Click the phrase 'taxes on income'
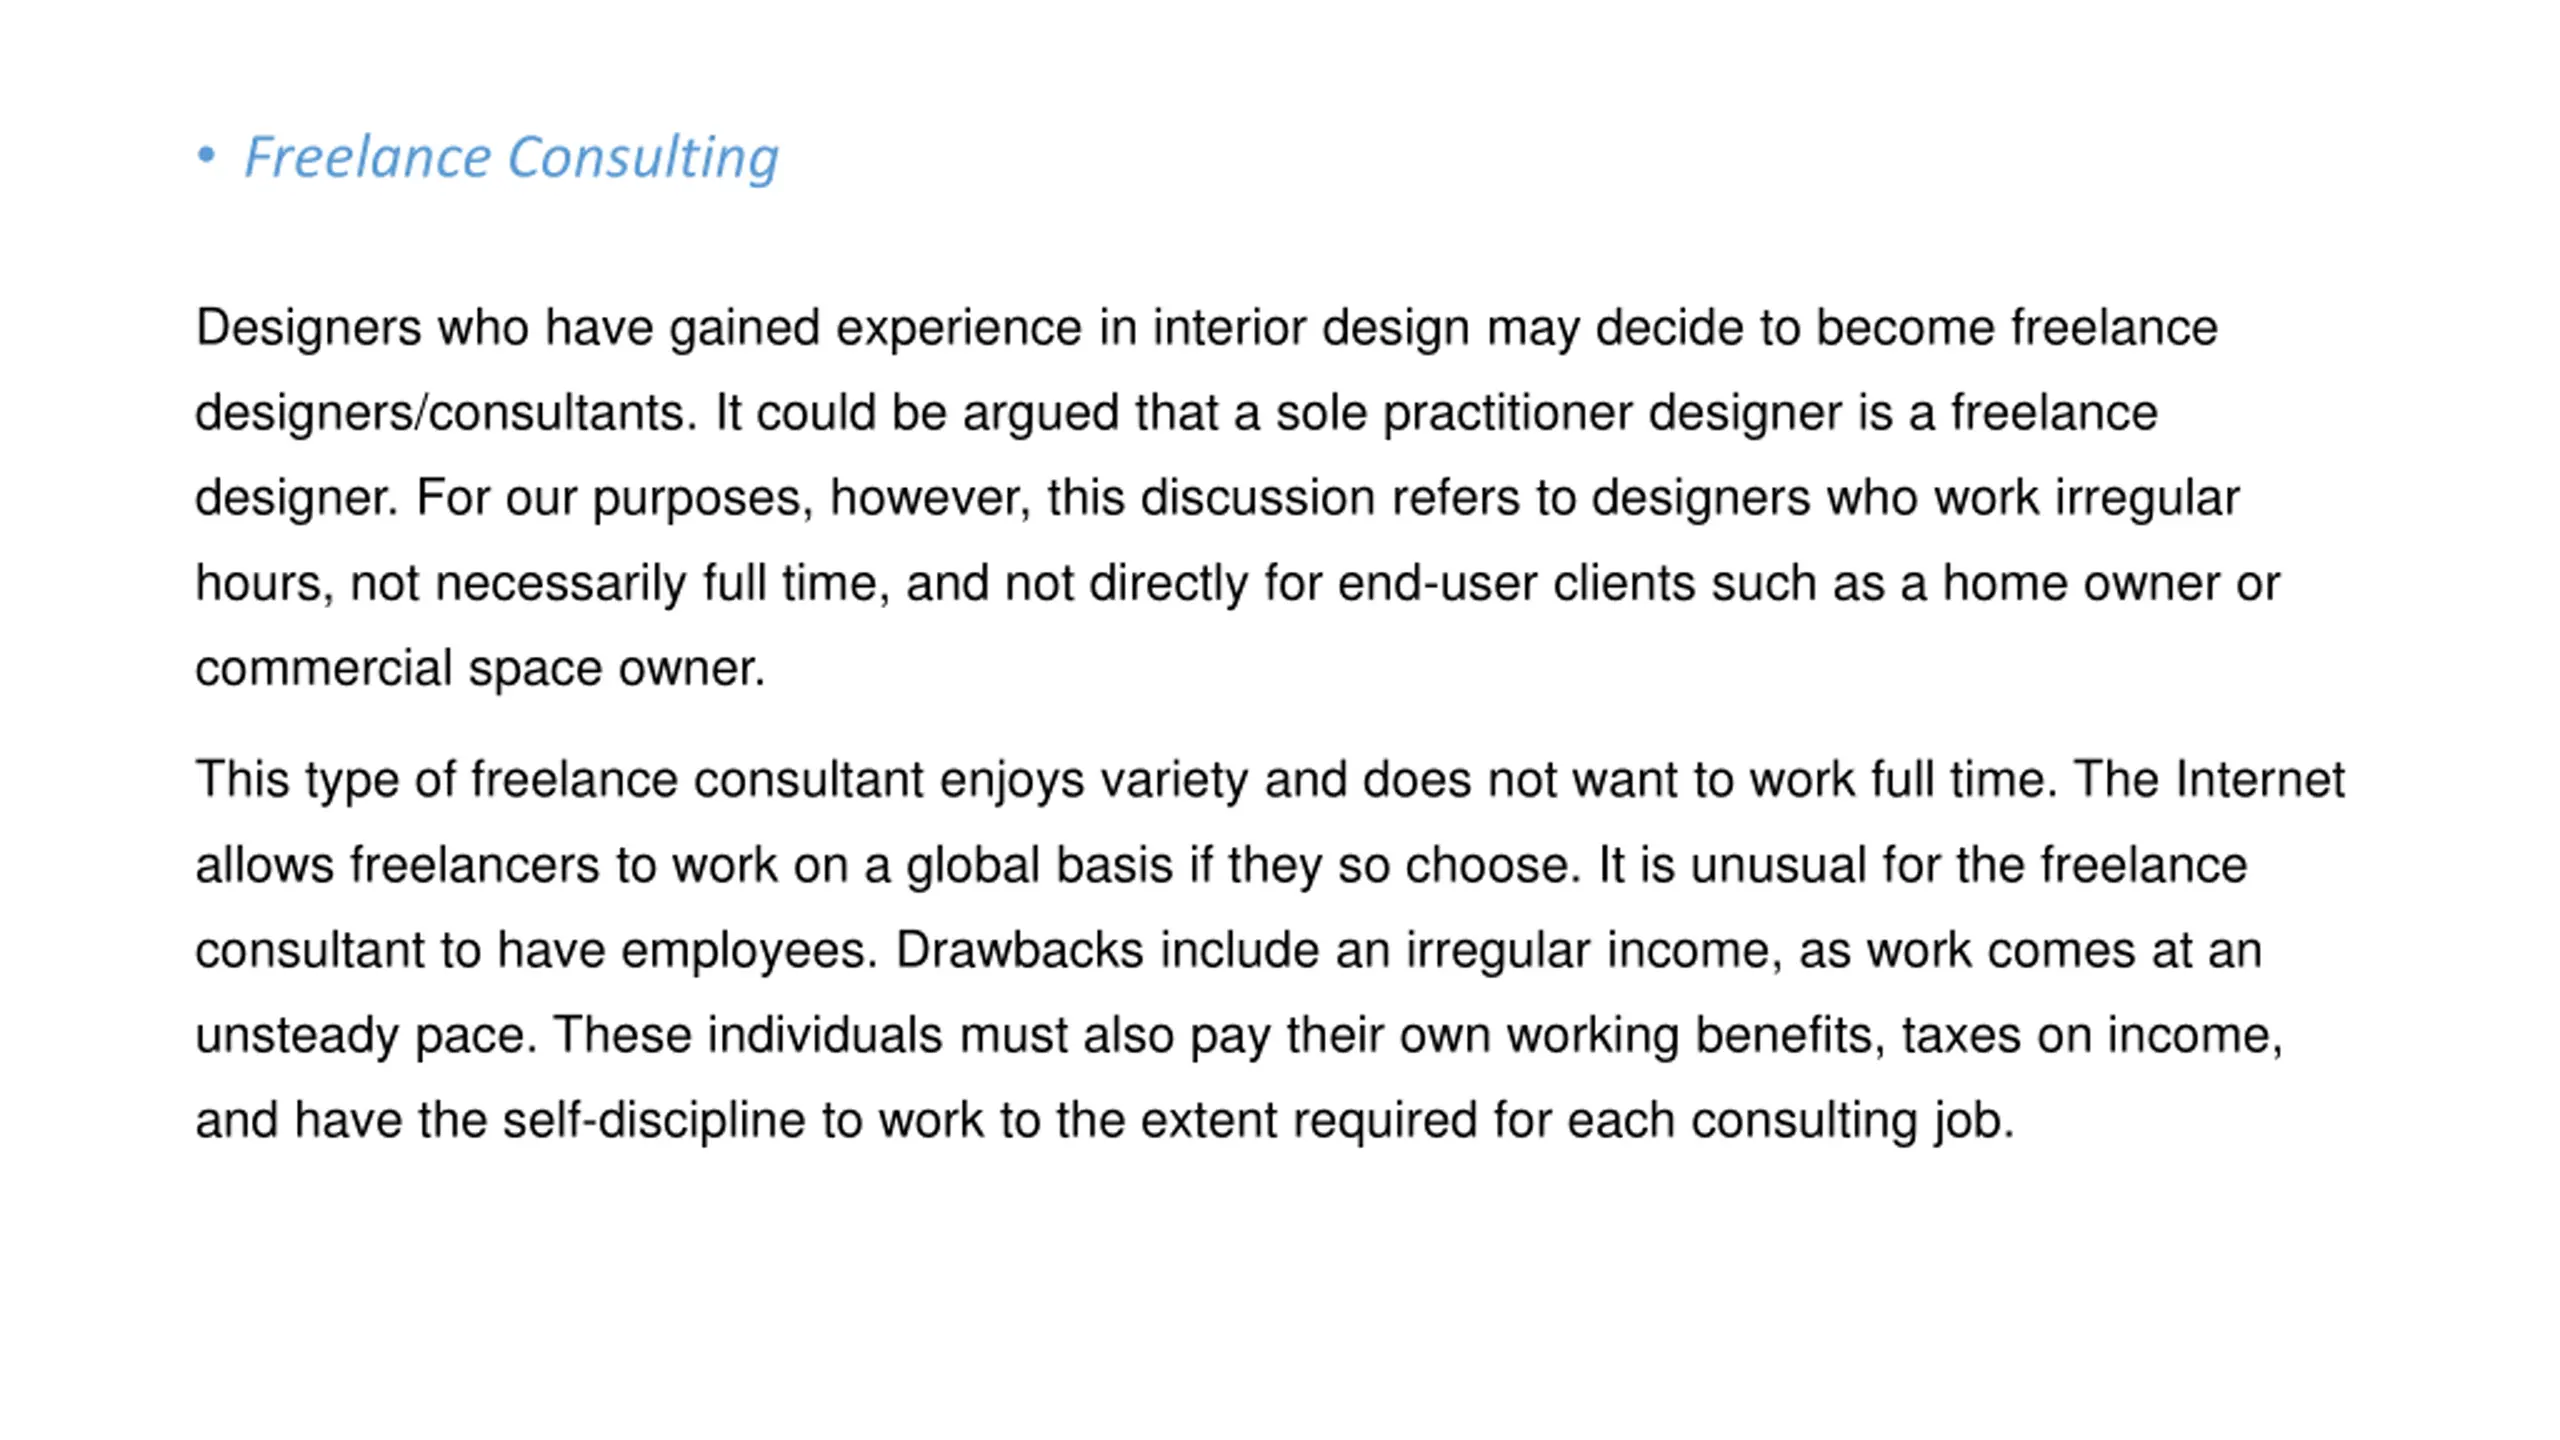This screenshot has height=1440, width=2560. click(2092, 1036)
